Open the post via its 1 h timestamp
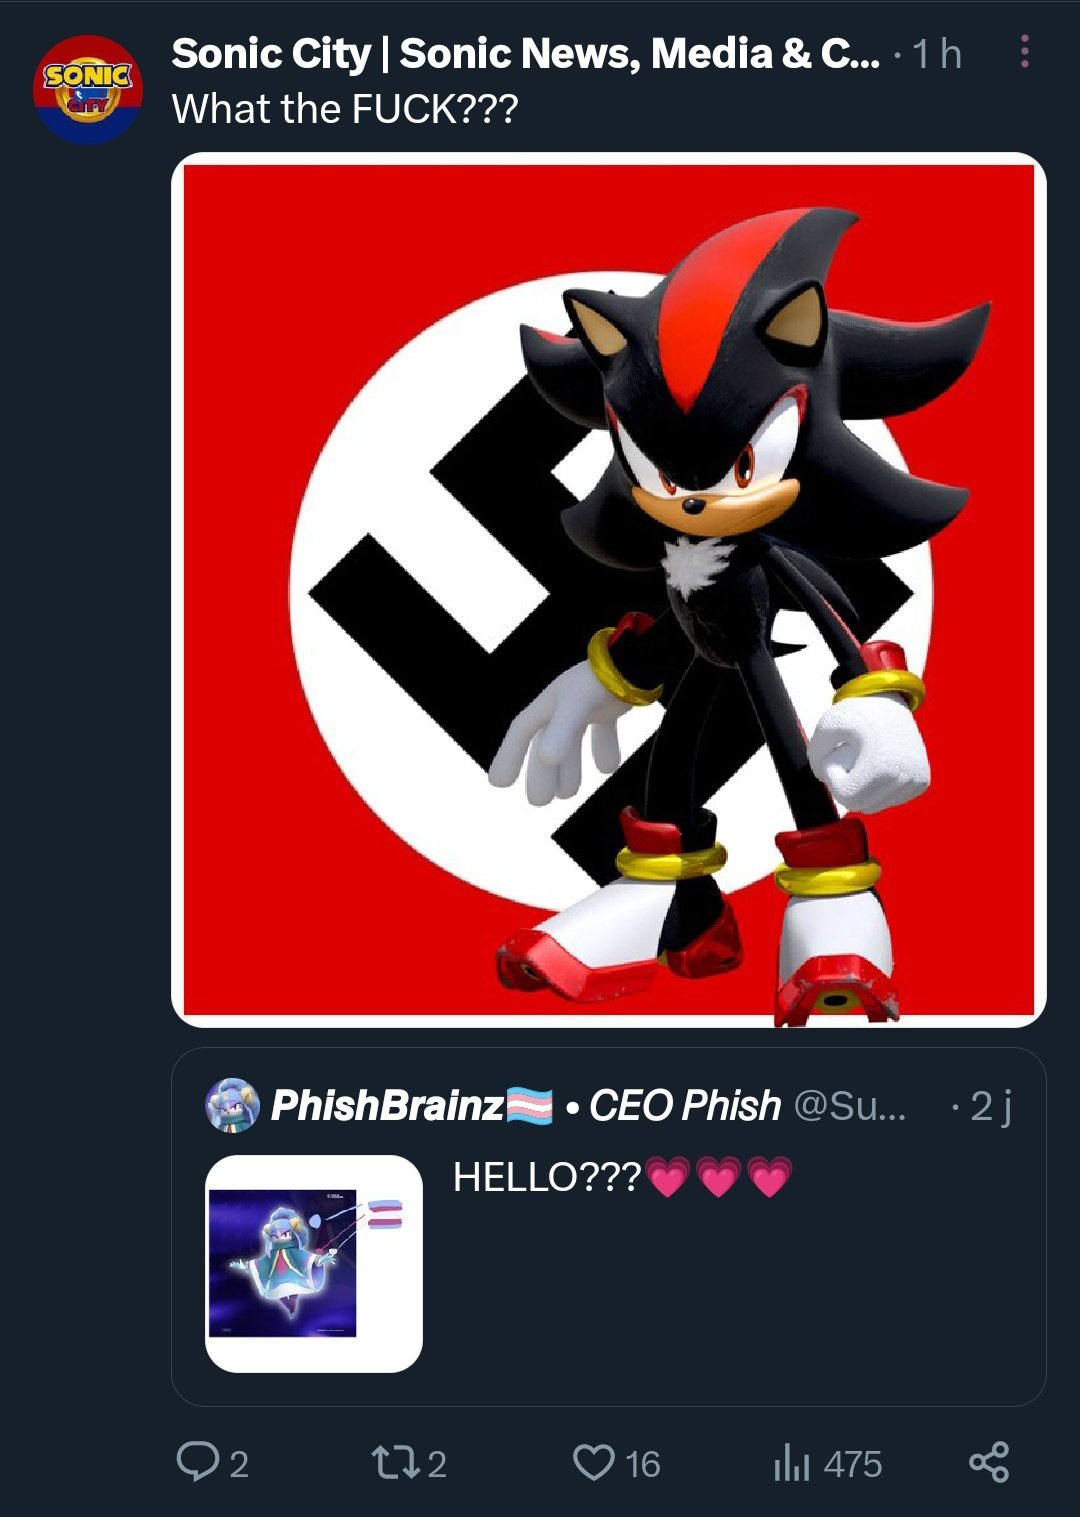 (x=937, y=54)
